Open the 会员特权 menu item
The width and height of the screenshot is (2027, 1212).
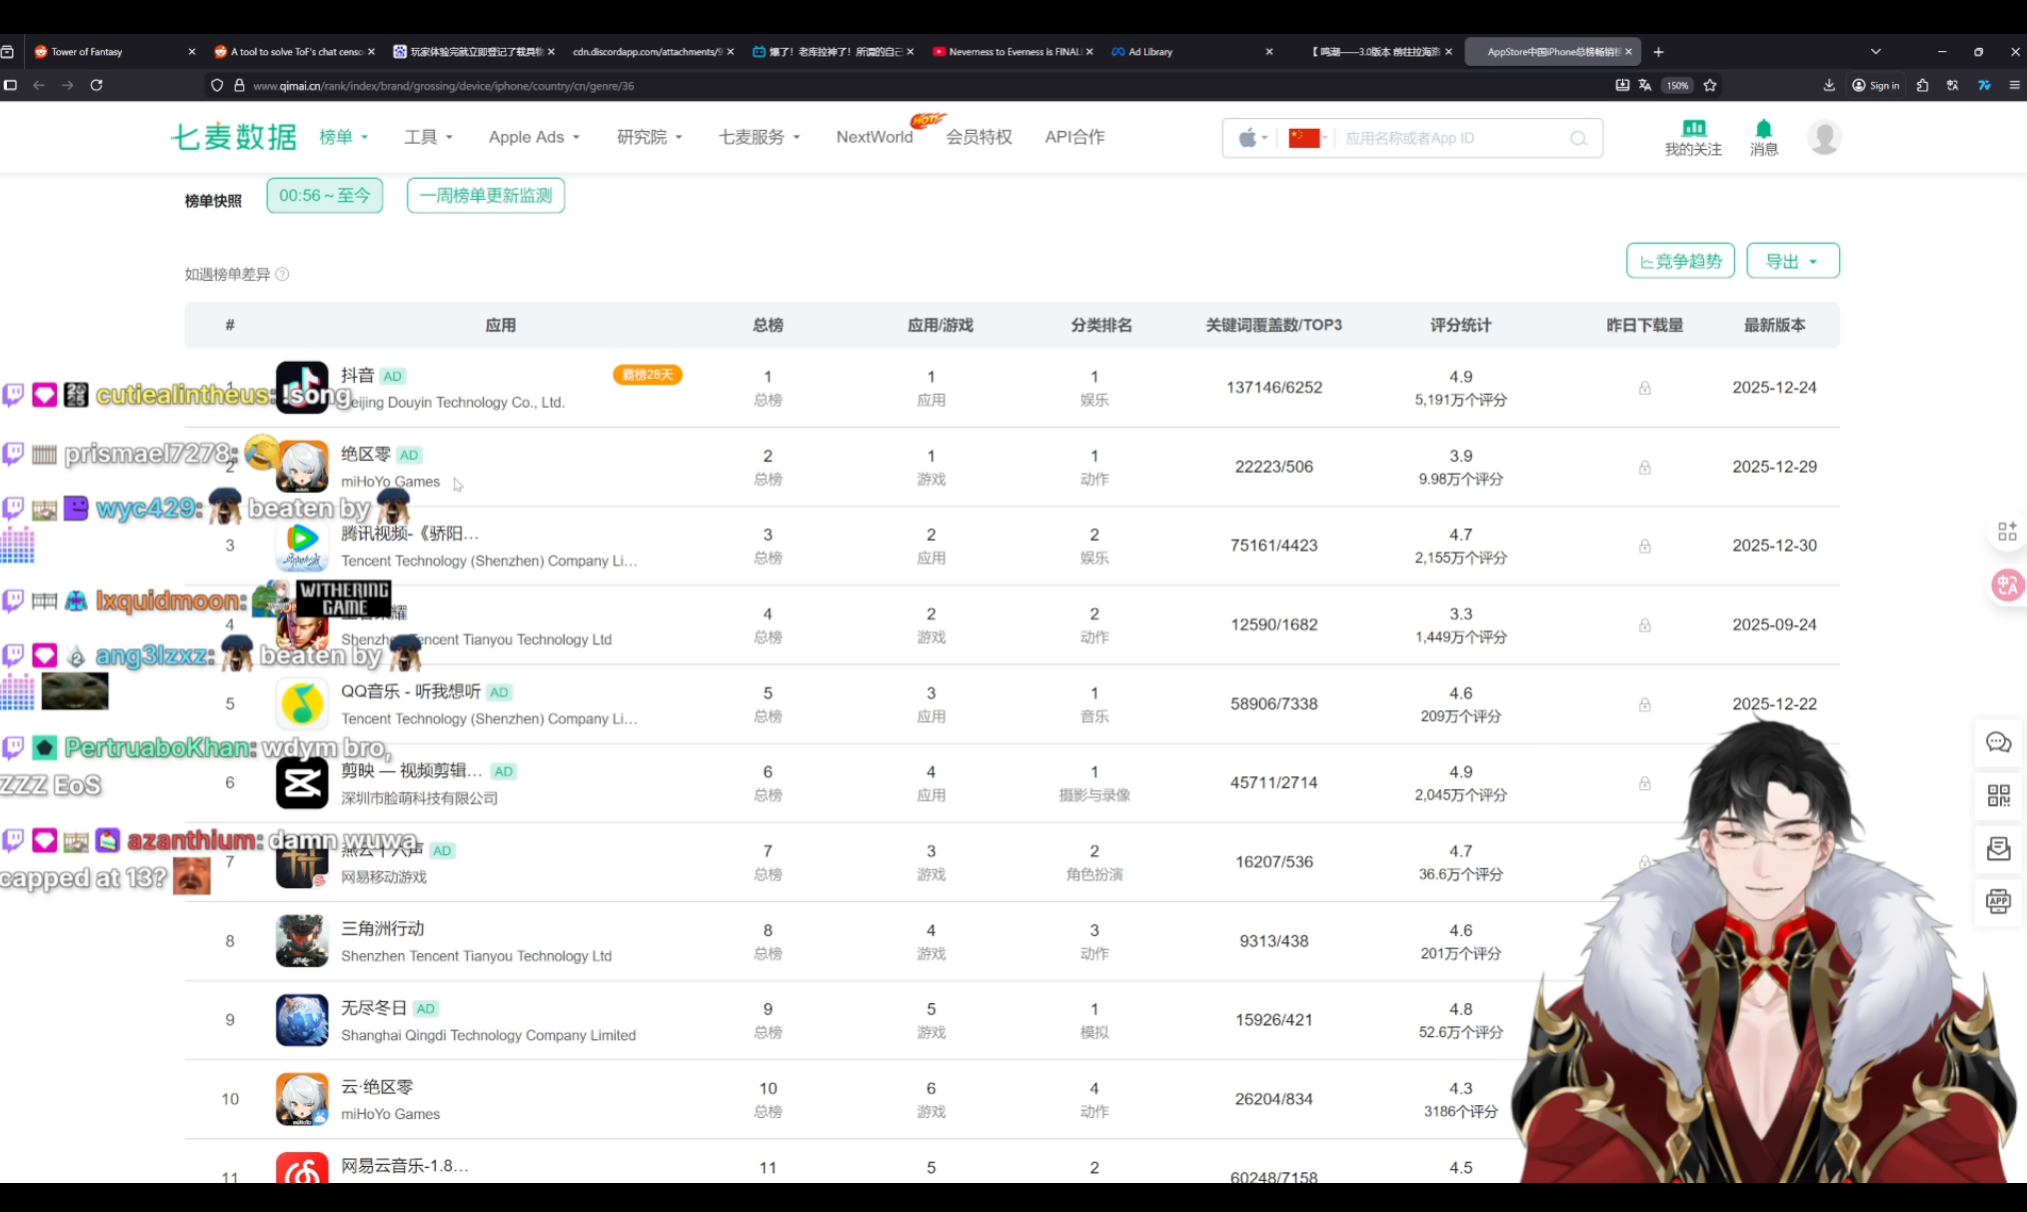[x=978, y=137]
